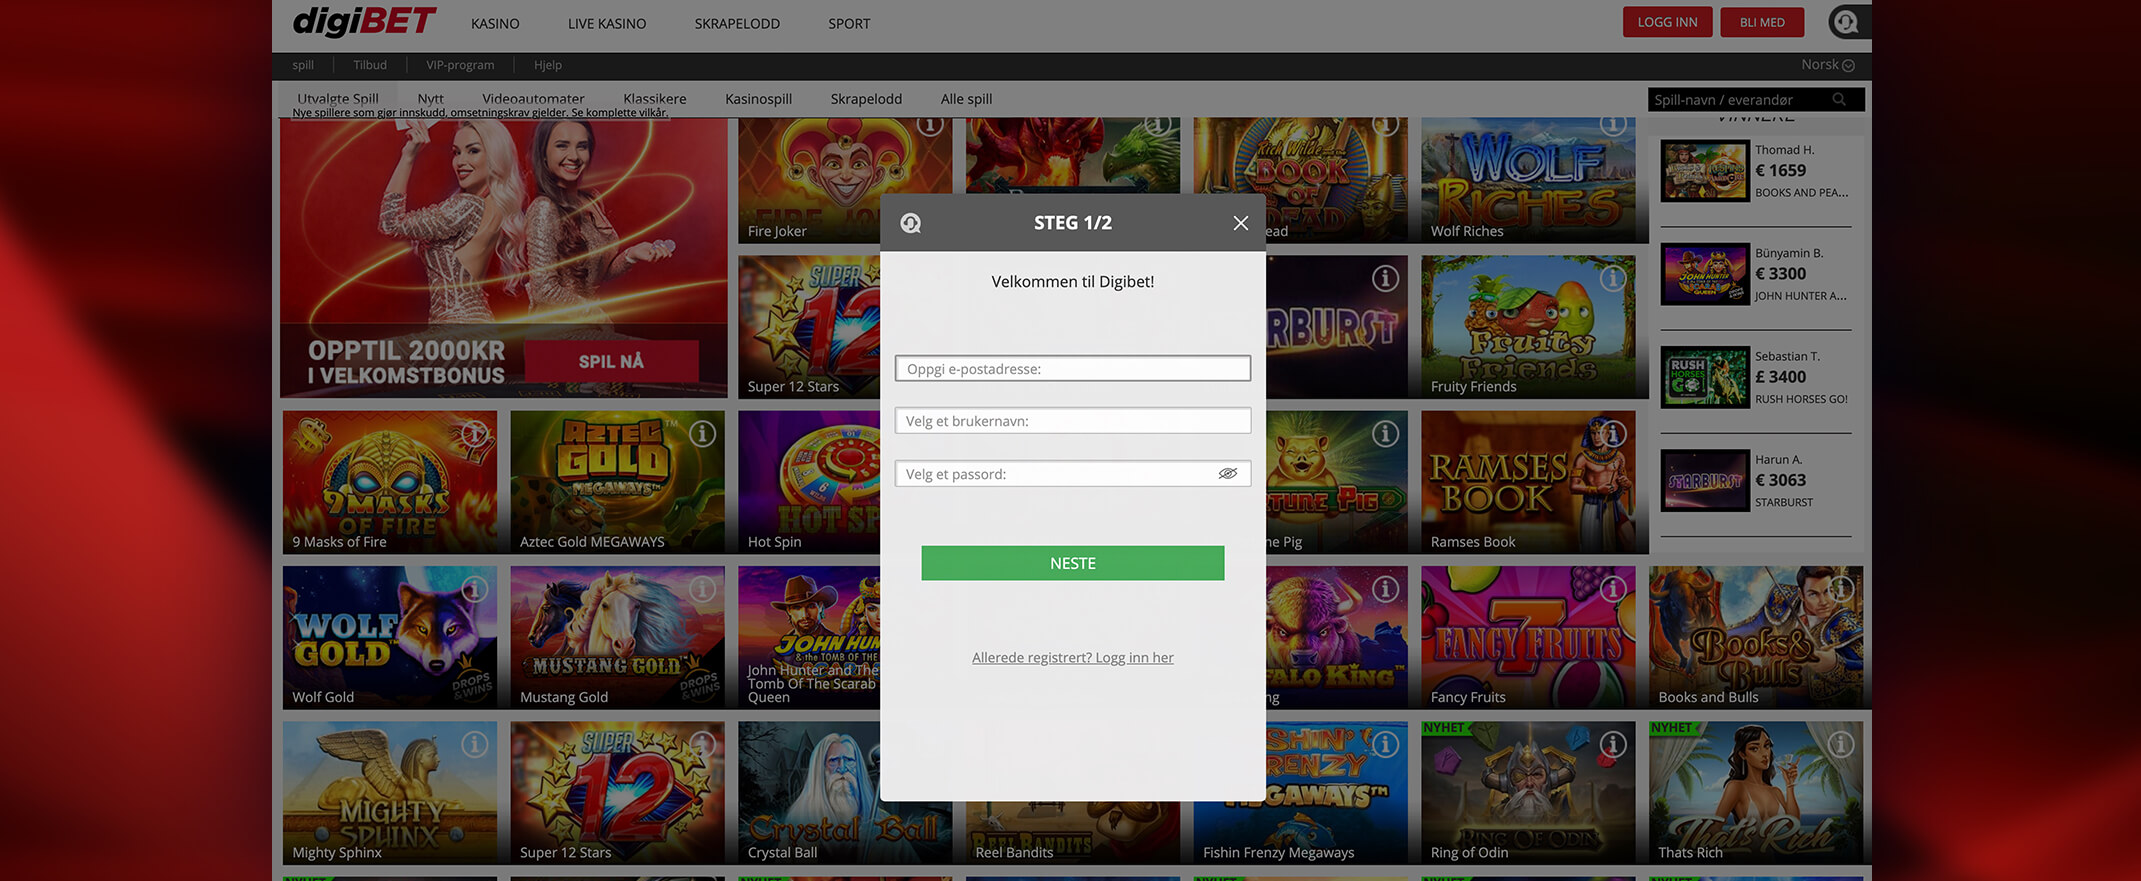Open Harun A. Starburst winner thumbnail

tap(1705, 480)
